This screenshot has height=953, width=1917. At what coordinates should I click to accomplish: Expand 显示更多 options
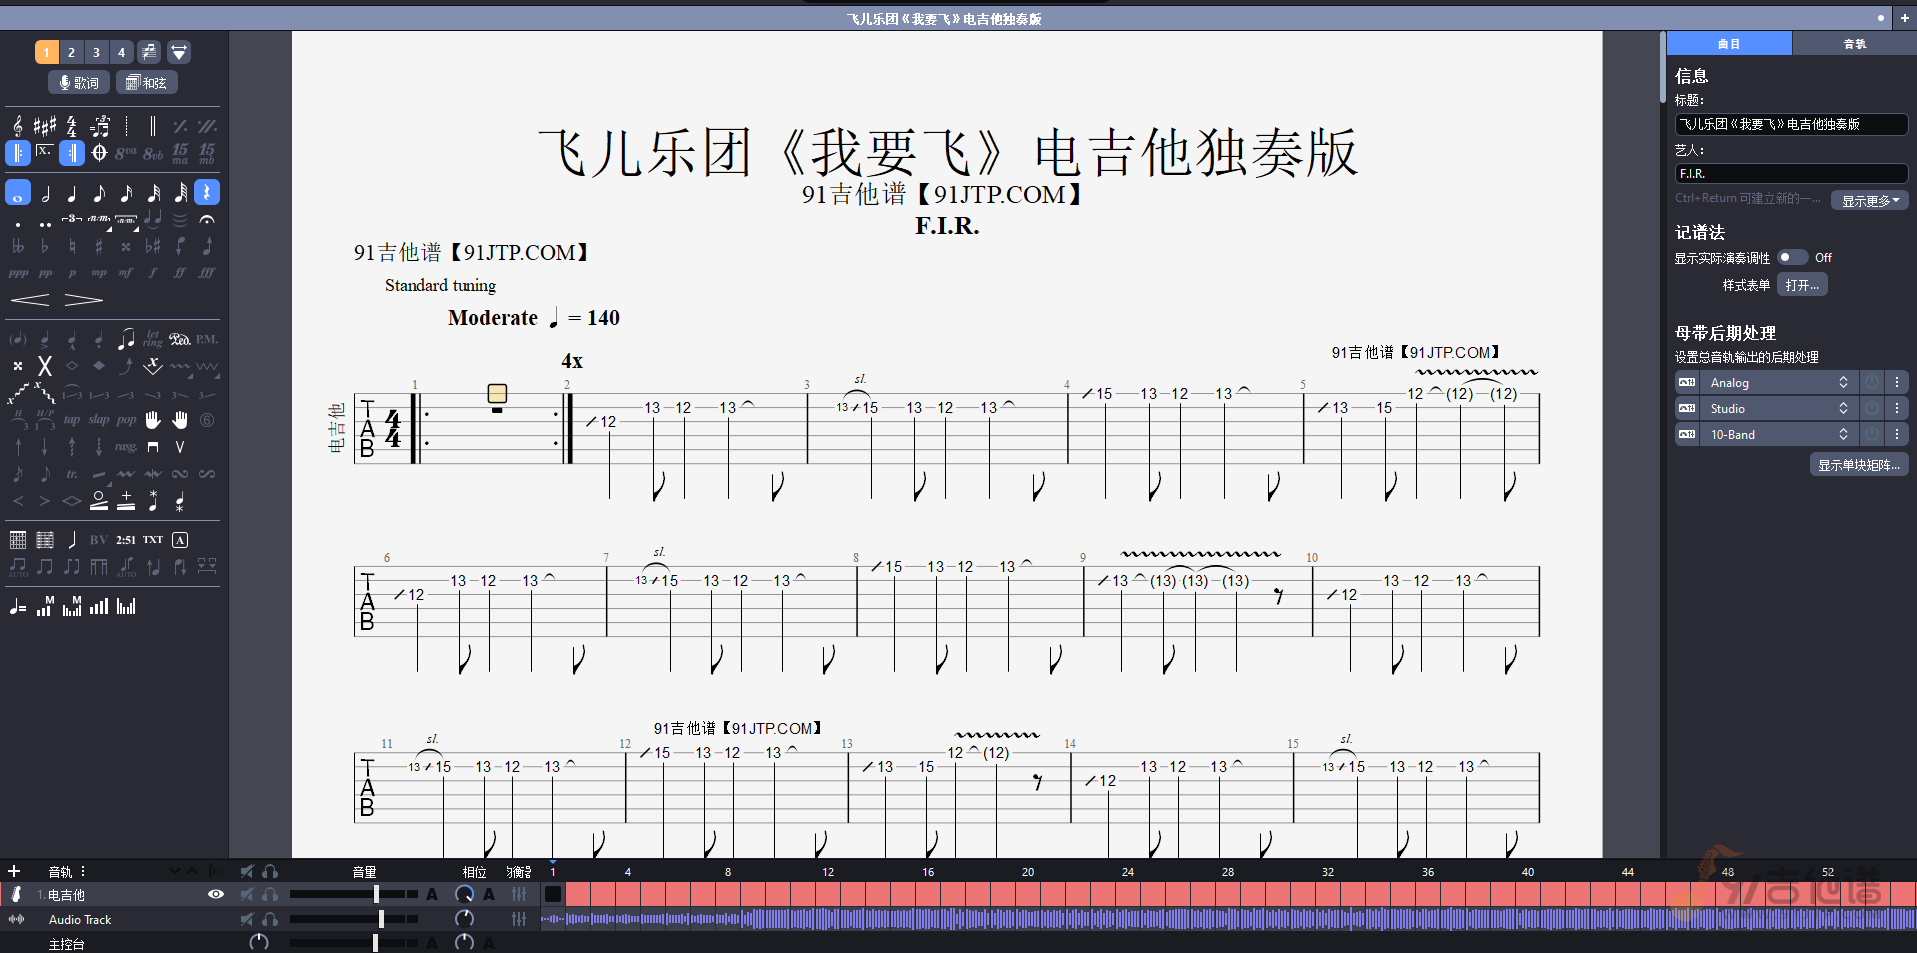[x=1870, y=200]
